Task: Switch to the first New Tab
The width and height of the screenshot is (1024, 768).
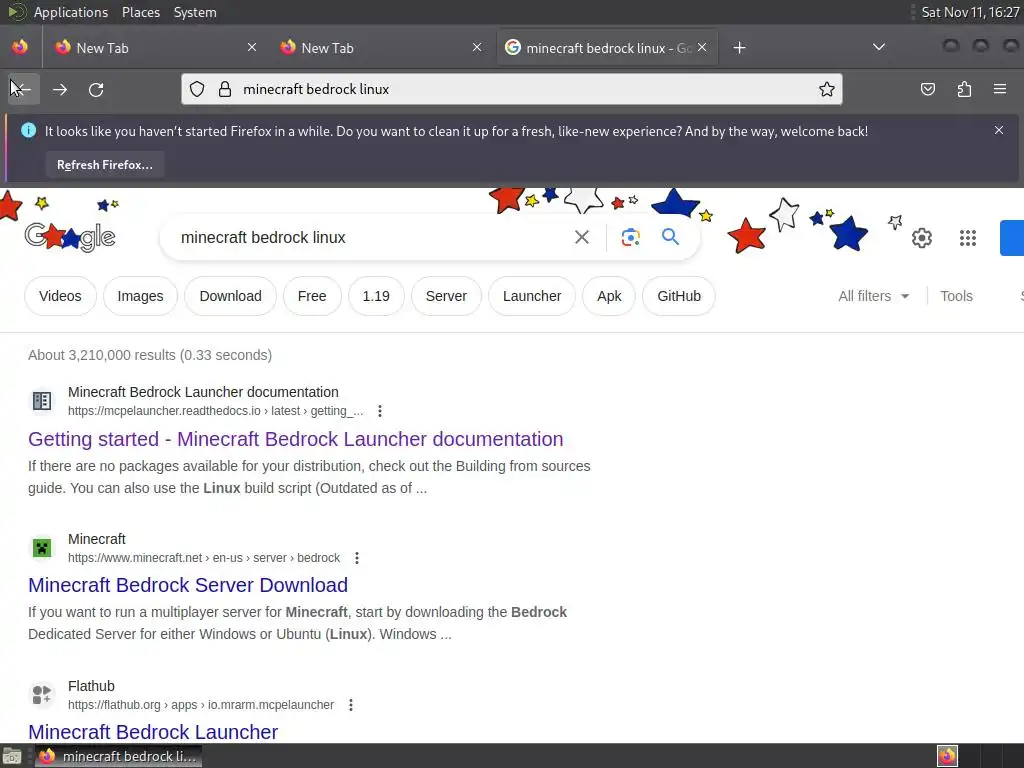Action: tap(153, 48)
